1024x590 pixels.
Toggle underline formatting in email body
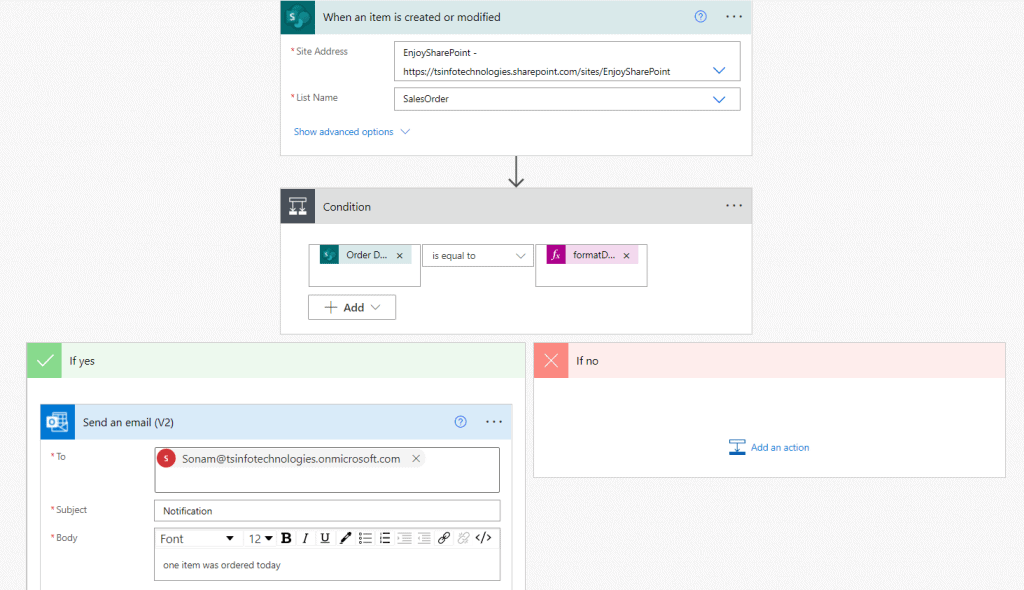coord(325,538)
